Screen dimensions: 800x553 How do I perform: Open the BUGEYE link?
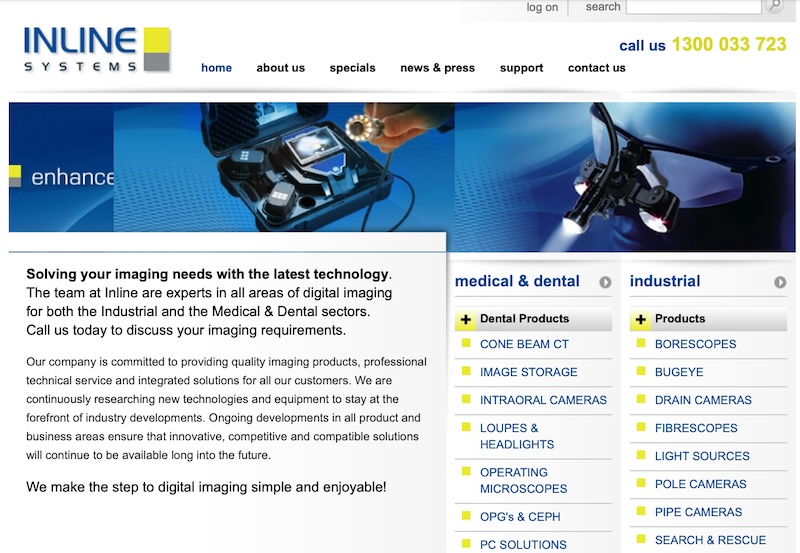[679, 372]
